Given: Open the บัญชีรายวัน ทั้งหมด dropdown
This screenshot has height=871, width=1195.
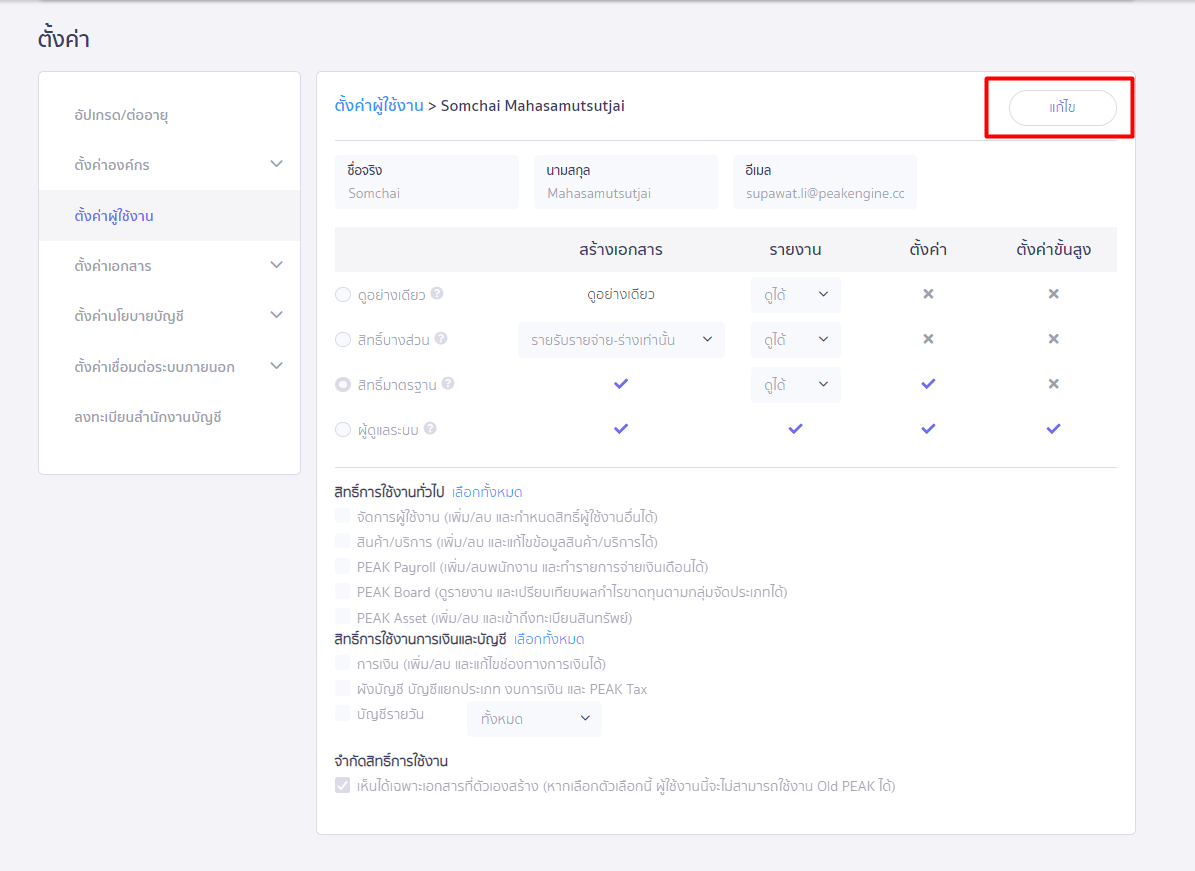Looking at the screenshot, I should [534, 719].
